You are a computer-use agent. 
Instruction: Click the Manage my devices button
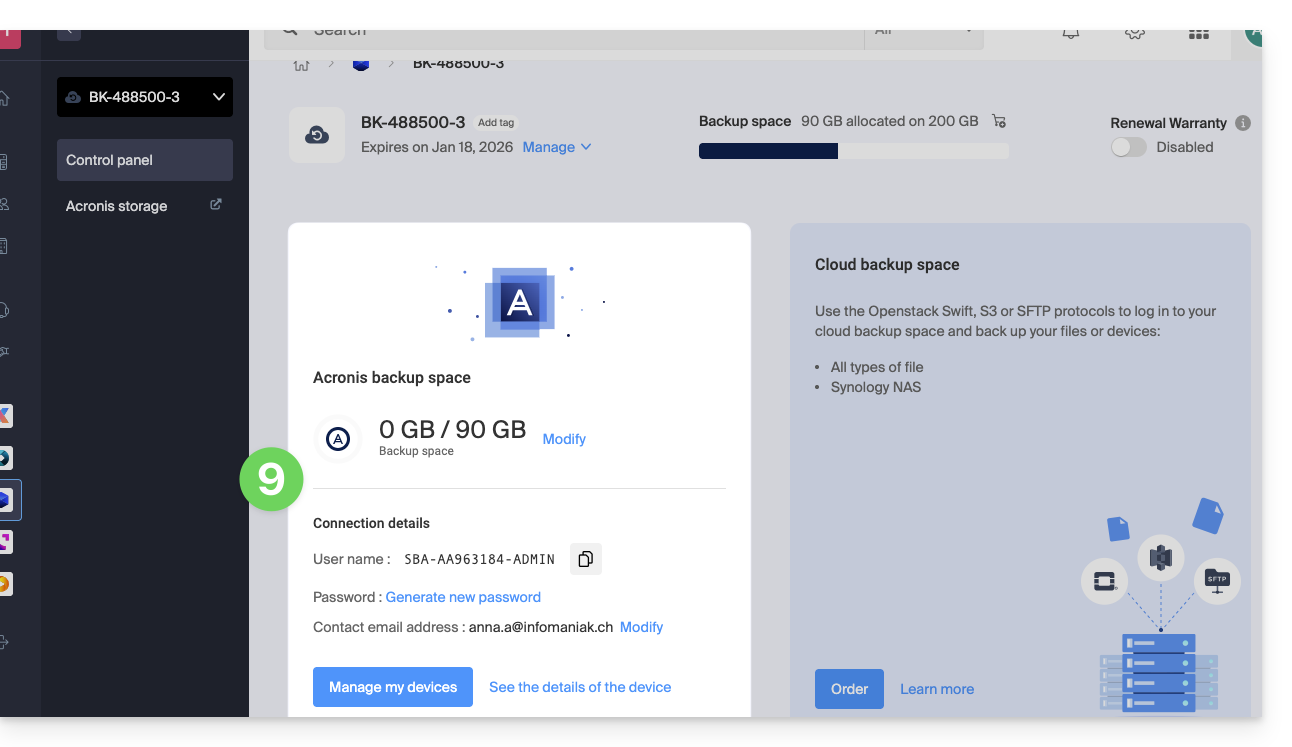(x=393, y=687)
